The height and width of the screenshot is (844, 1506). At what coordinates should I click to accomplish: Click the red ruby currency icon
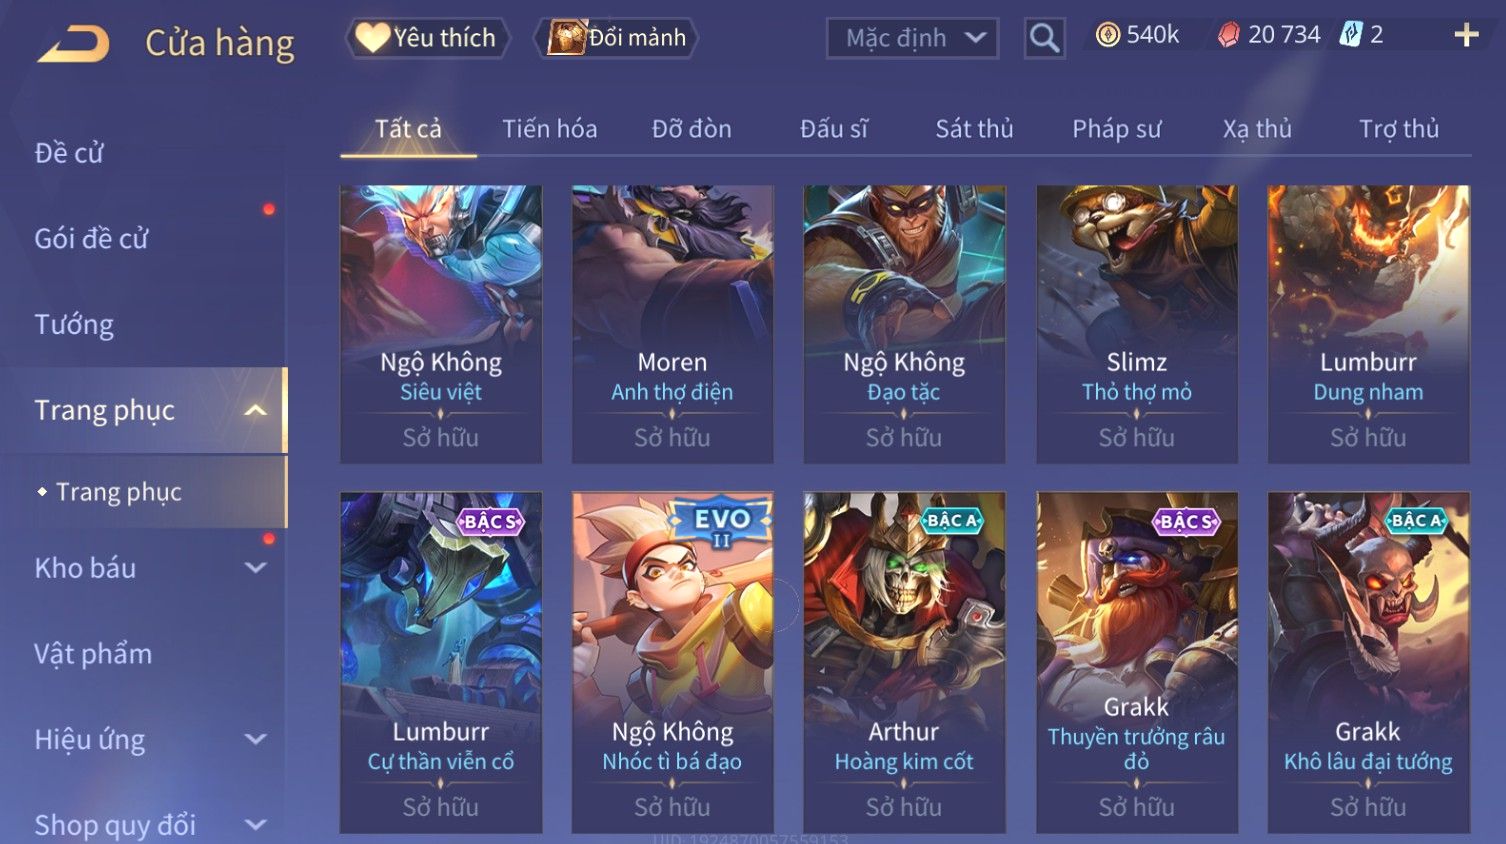[x=1229, y=36]
